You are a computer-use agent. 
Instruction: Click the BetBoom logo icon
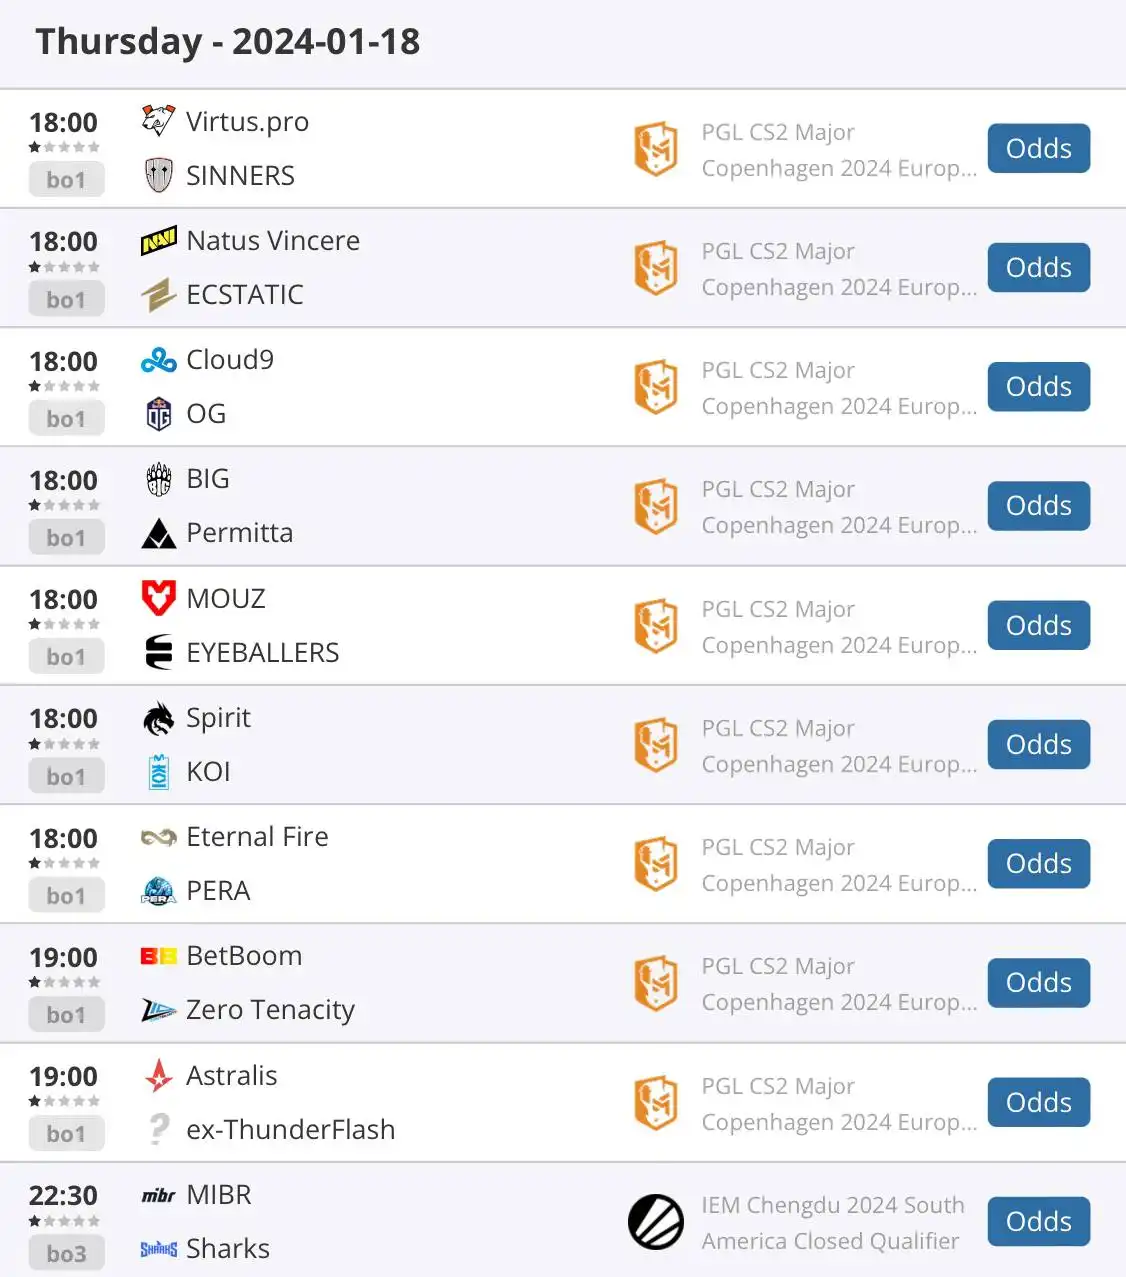pyautogui.click(x=158, y=956)
